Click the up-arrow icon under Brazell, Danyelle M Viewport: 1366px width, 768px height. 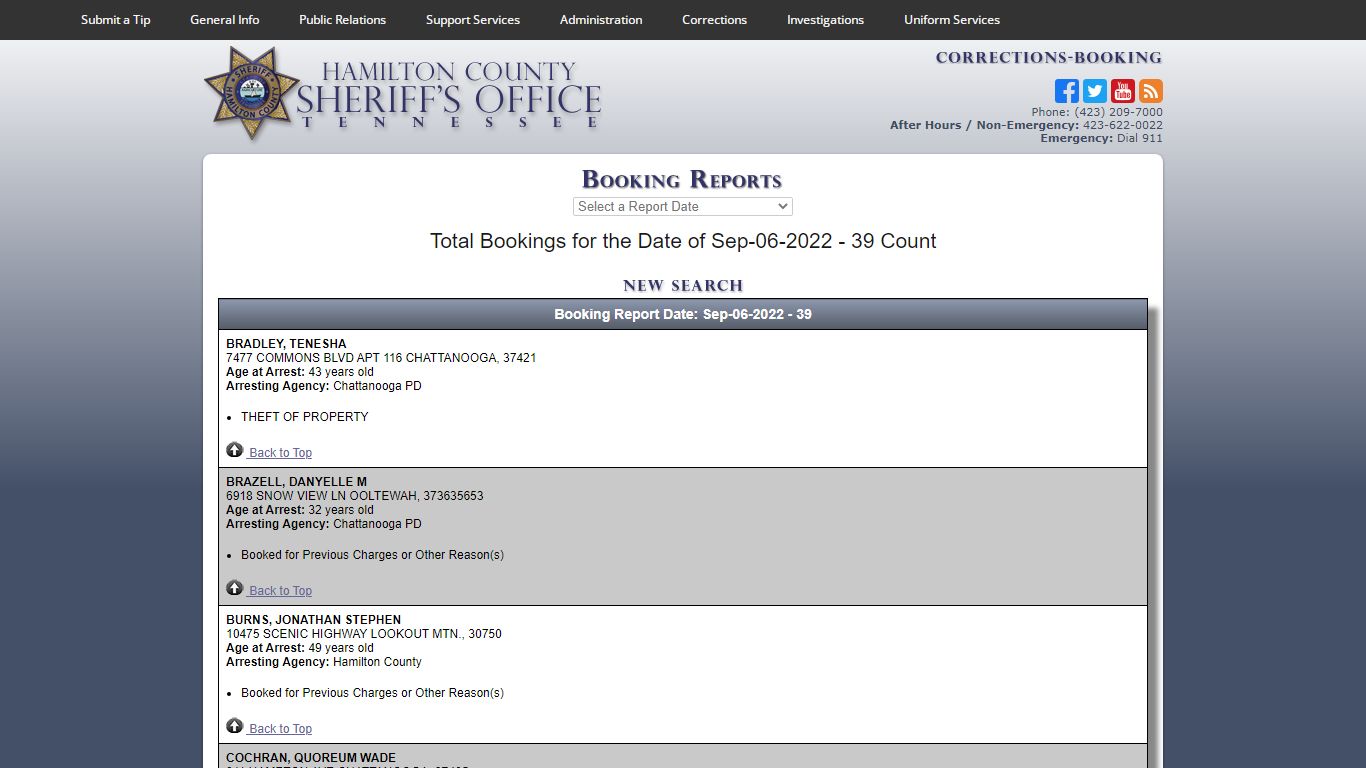[x=235, y=588]
